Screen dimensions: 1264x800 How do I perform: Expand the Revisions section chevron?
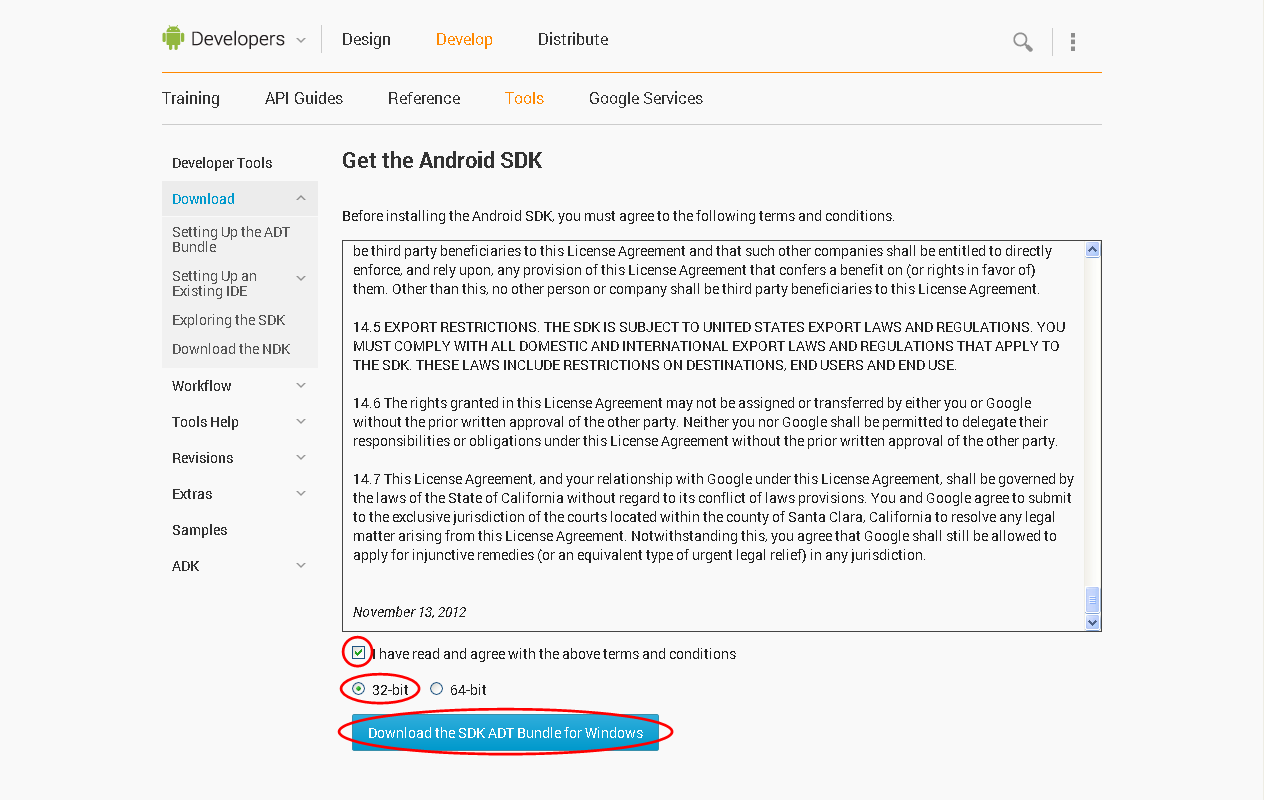tap(301, 457)
